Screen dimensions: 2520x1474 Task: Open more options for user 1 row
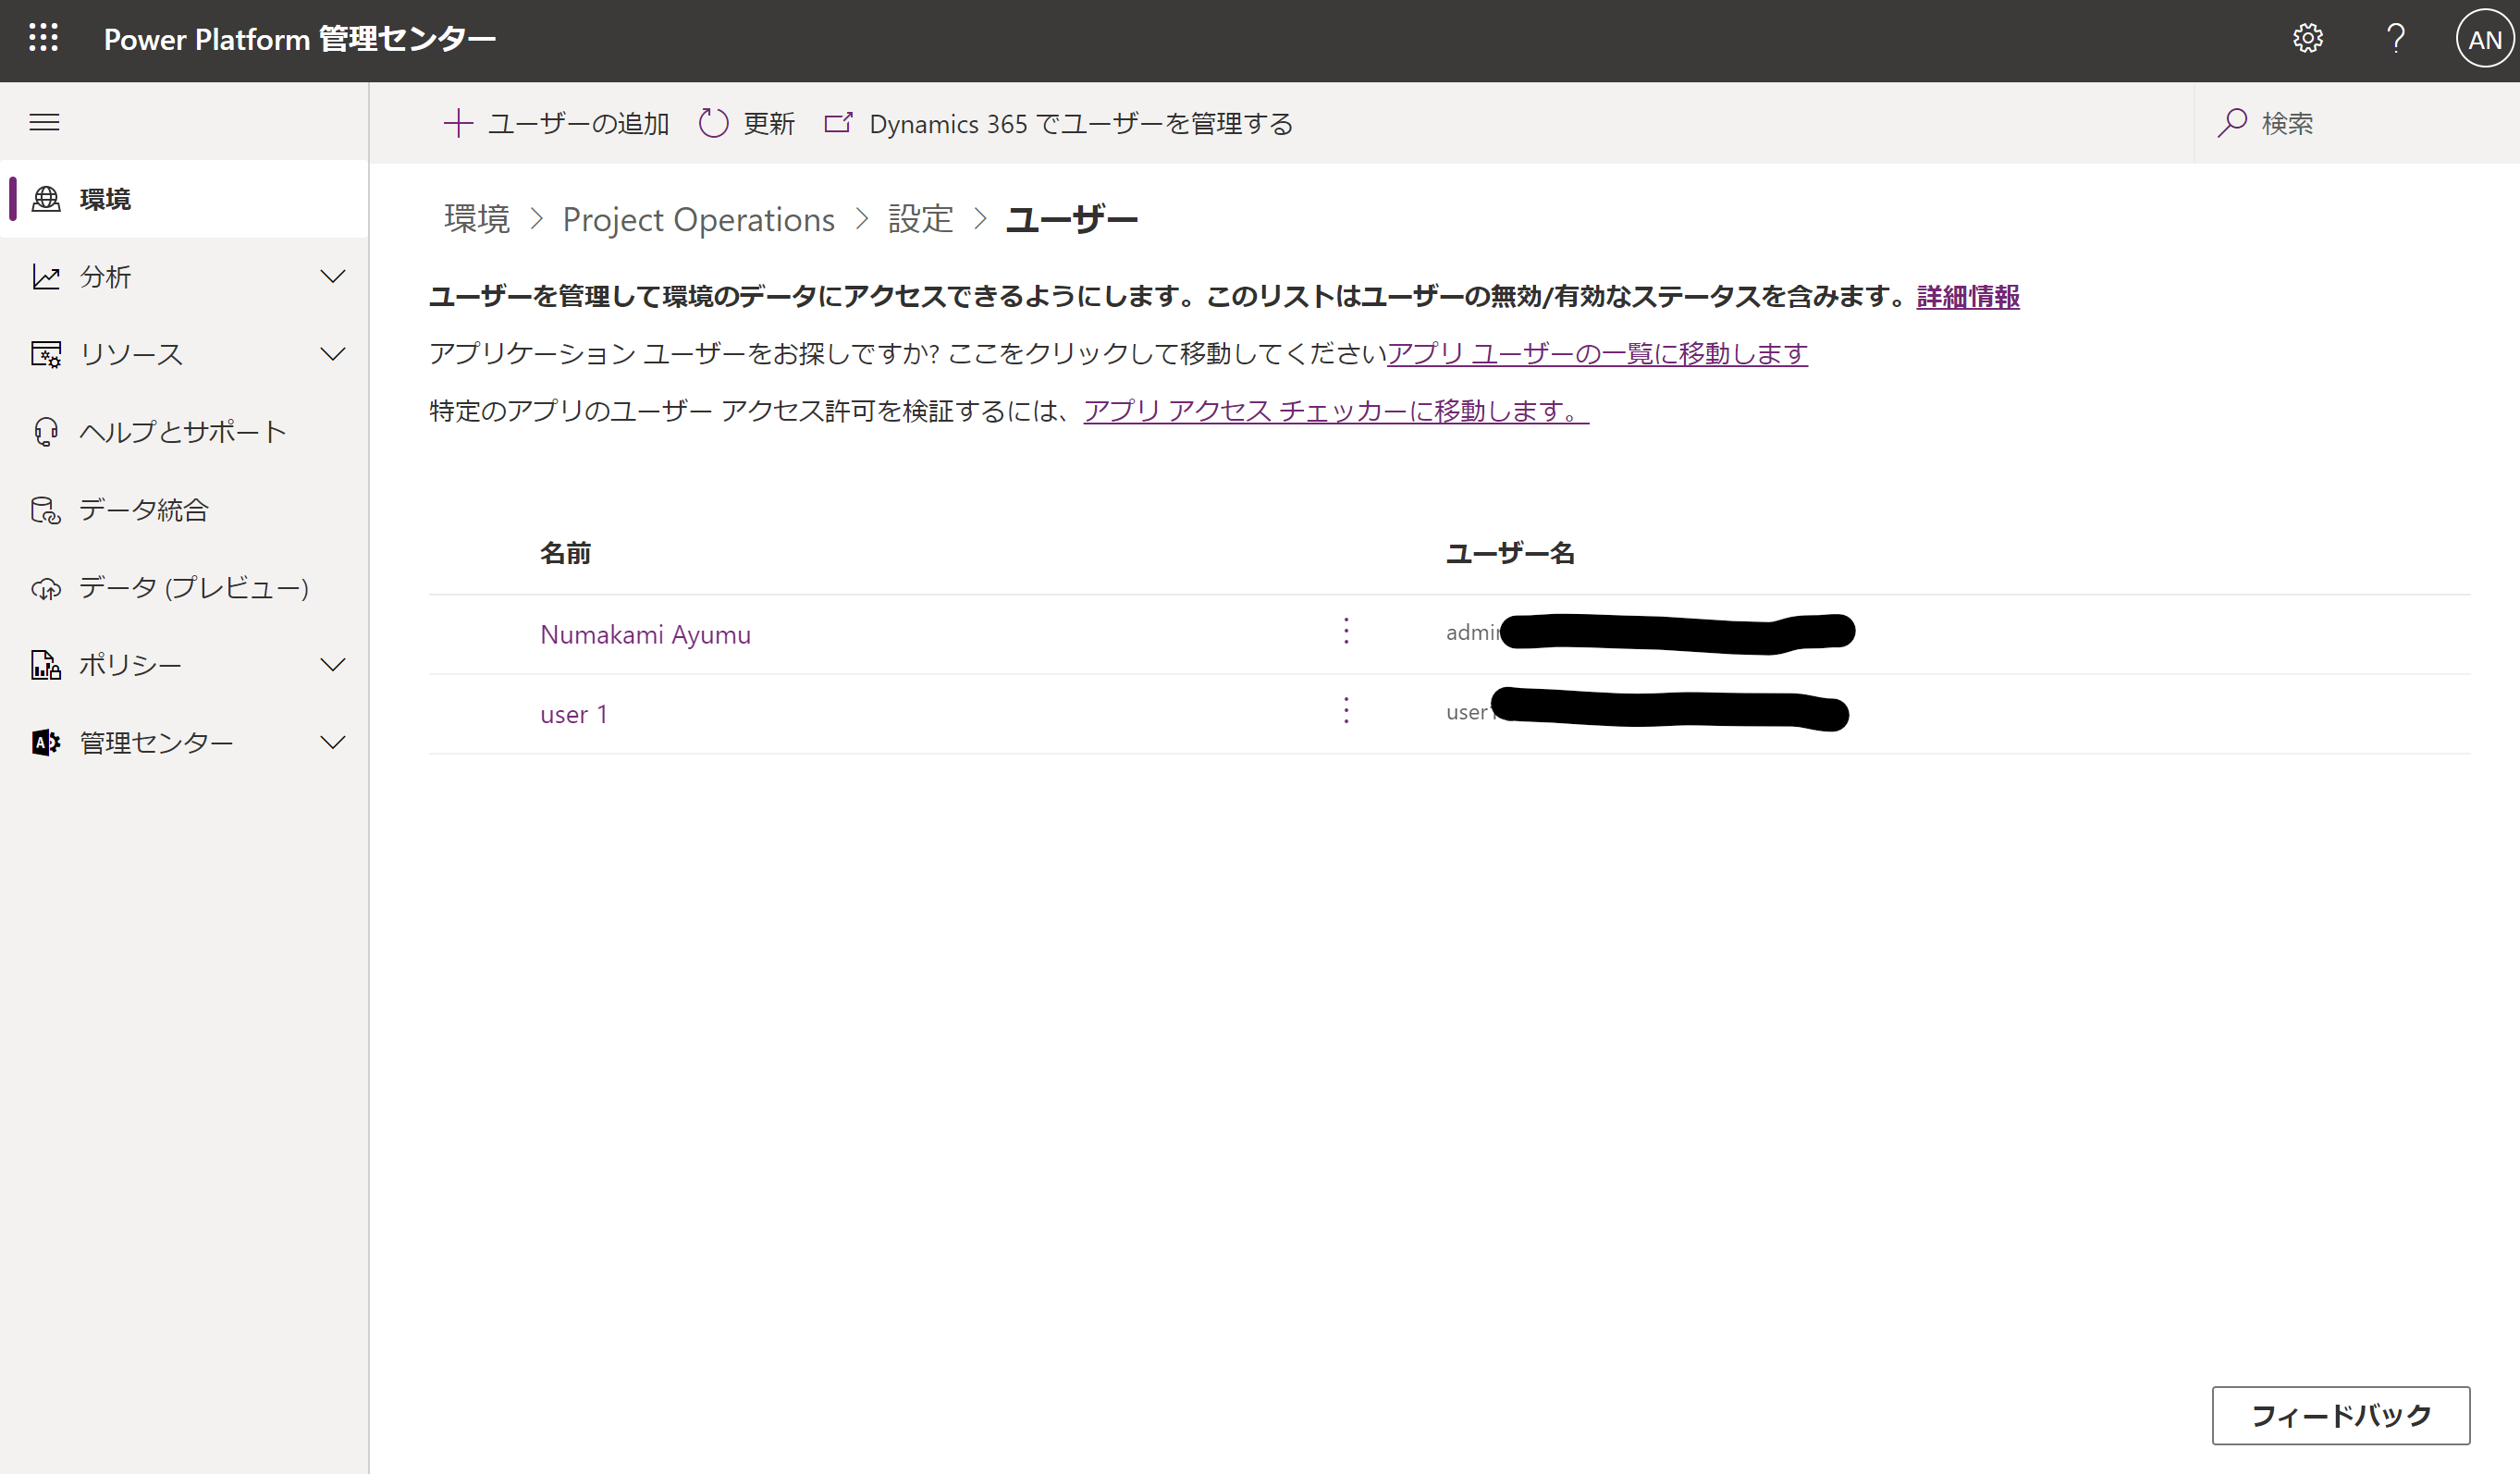coord(1346,711)
